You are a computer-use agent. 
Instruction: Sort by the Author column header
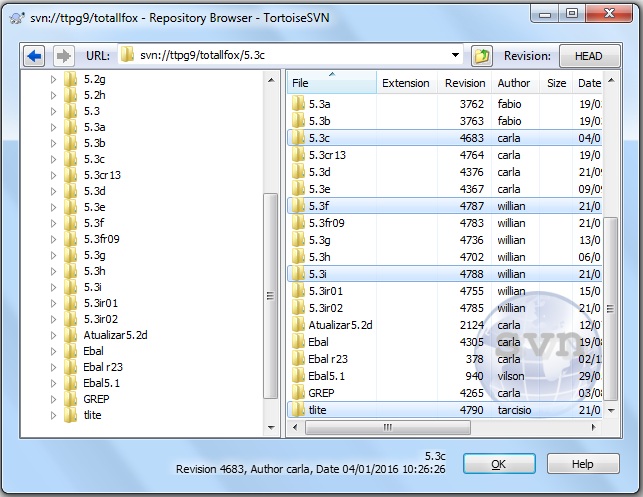tap(514, 82)
